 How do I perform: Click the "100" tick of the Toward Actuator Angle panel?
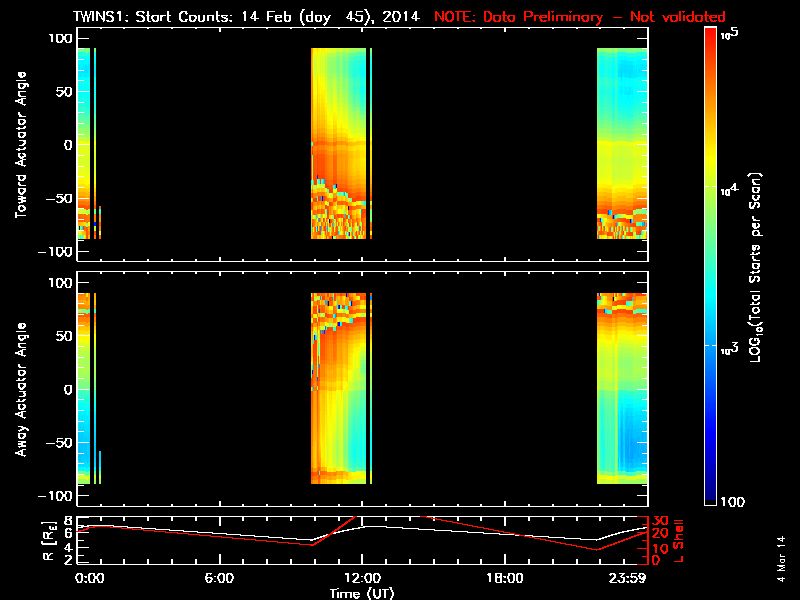pos(61,38)
